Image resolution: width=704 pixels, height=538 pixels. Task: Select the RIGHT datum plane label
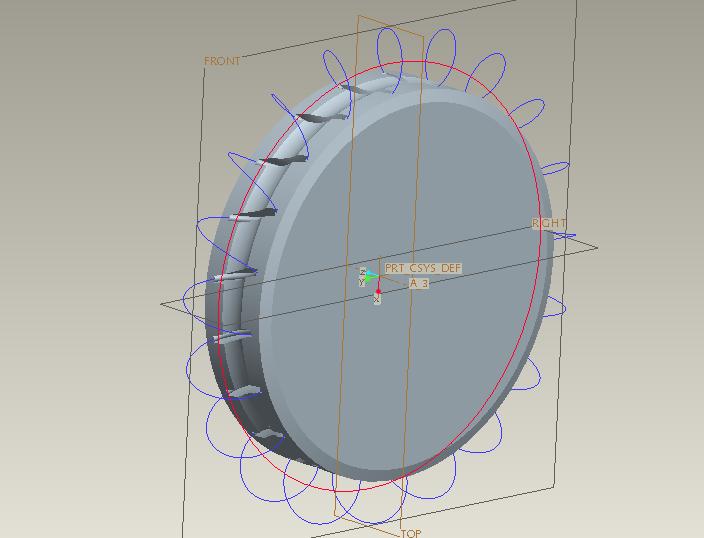point(549,223)
